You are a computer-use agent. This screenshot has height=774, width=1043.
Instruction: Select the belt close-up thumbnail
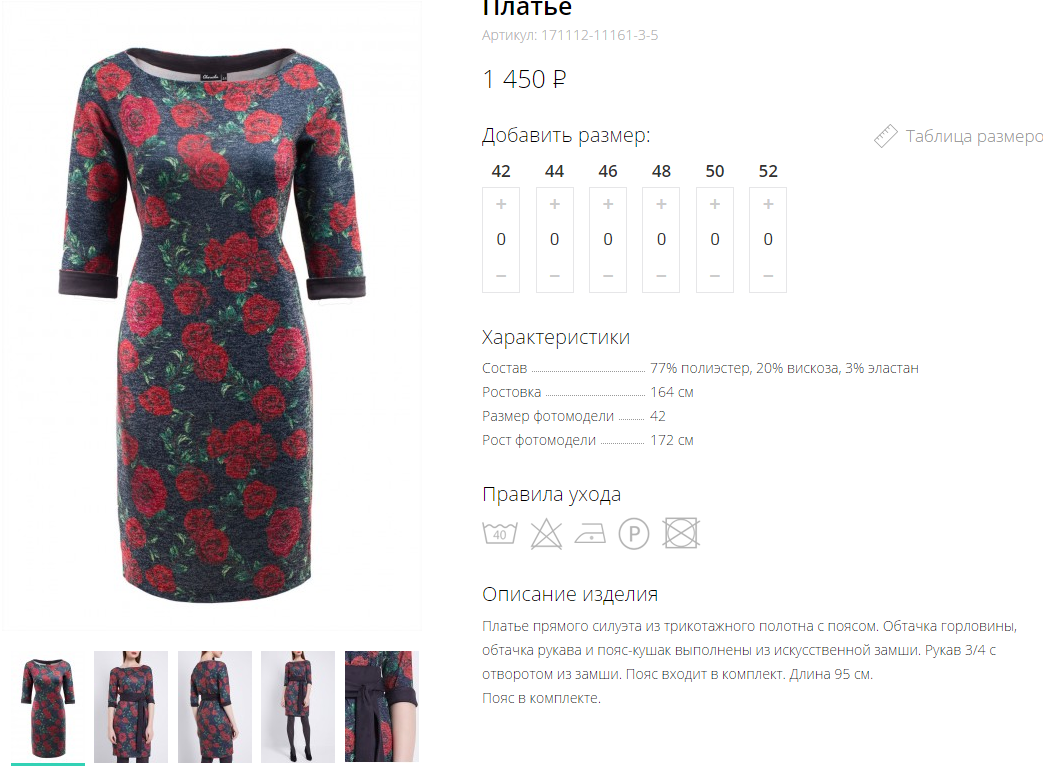(x=382, y=707)
